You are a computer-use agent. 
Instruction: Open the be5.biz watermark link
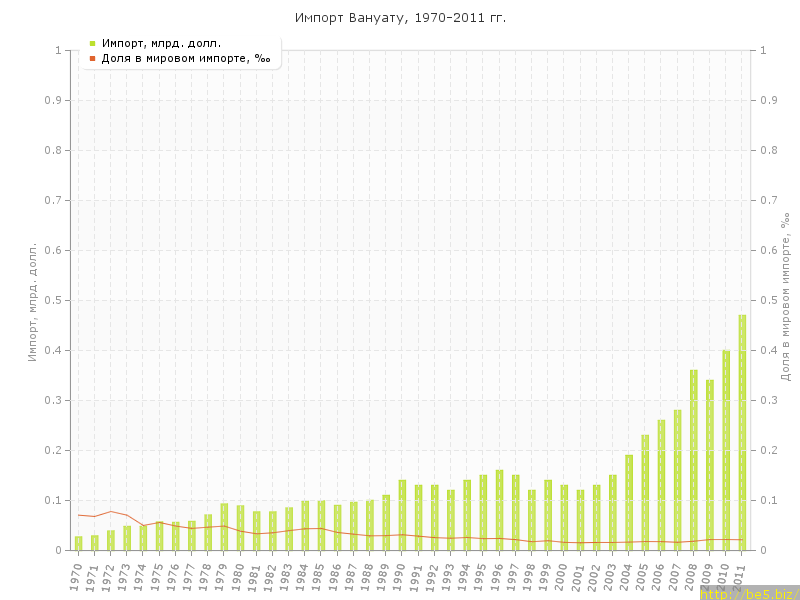click(748, 593)
